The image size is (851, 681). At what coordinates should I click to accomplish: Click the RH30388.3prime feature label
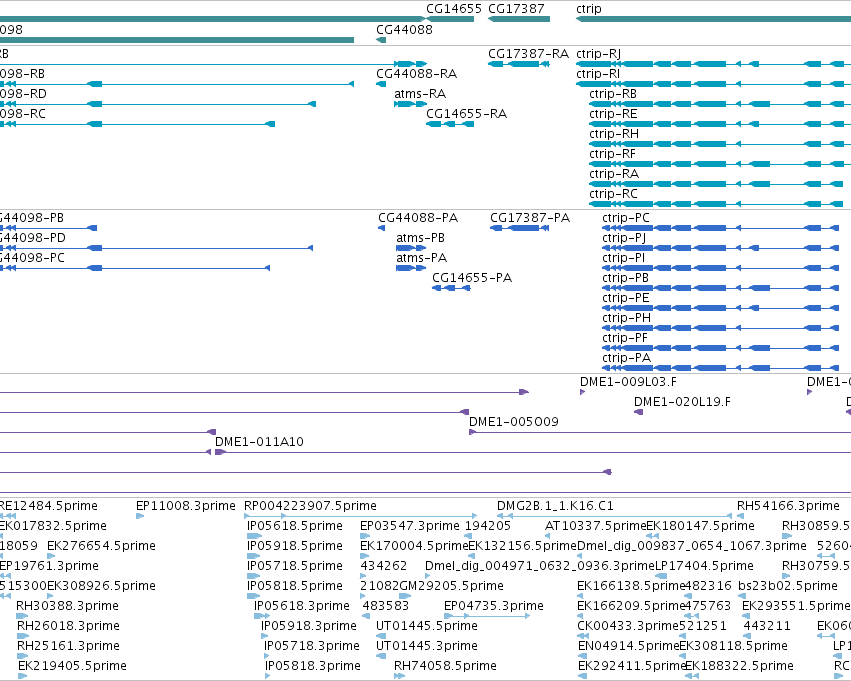[67, 607]
